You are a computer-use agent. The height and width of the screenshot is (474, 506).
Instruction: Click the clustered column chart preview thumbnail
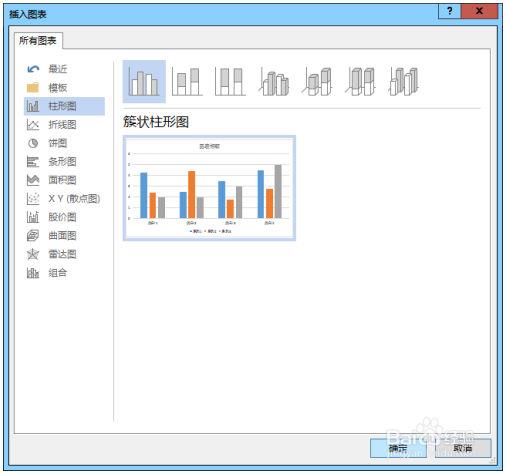[209, 188]
